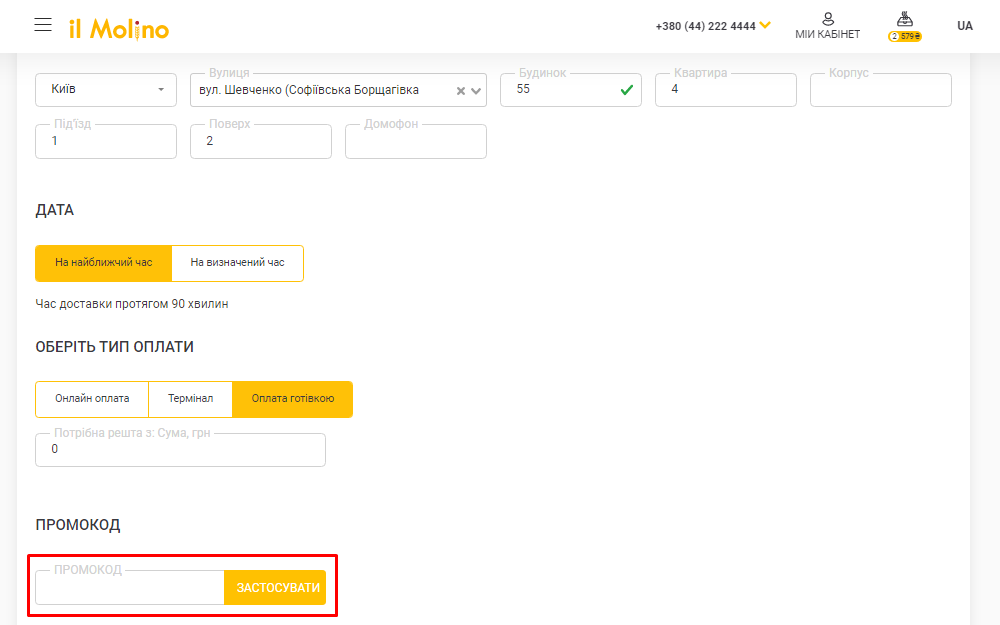
Task: Click the il Molino logo
Action: [119, 29]
